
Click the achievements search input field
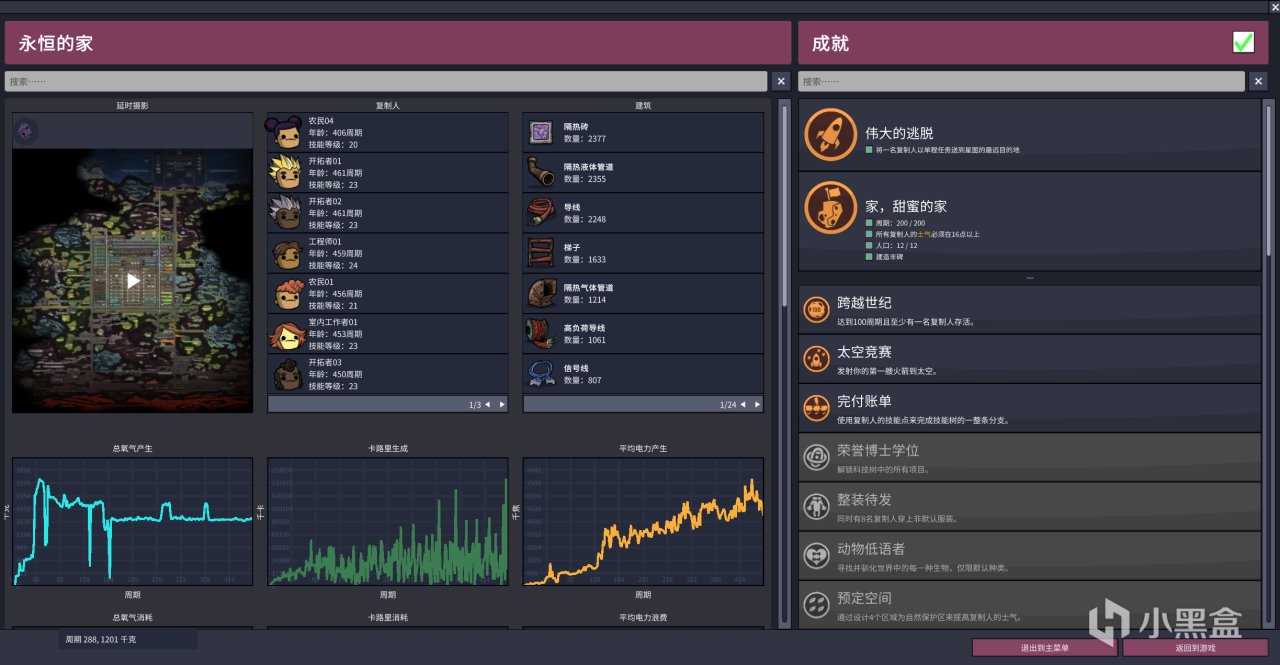pyautogui.click(x=1021, y=81)
